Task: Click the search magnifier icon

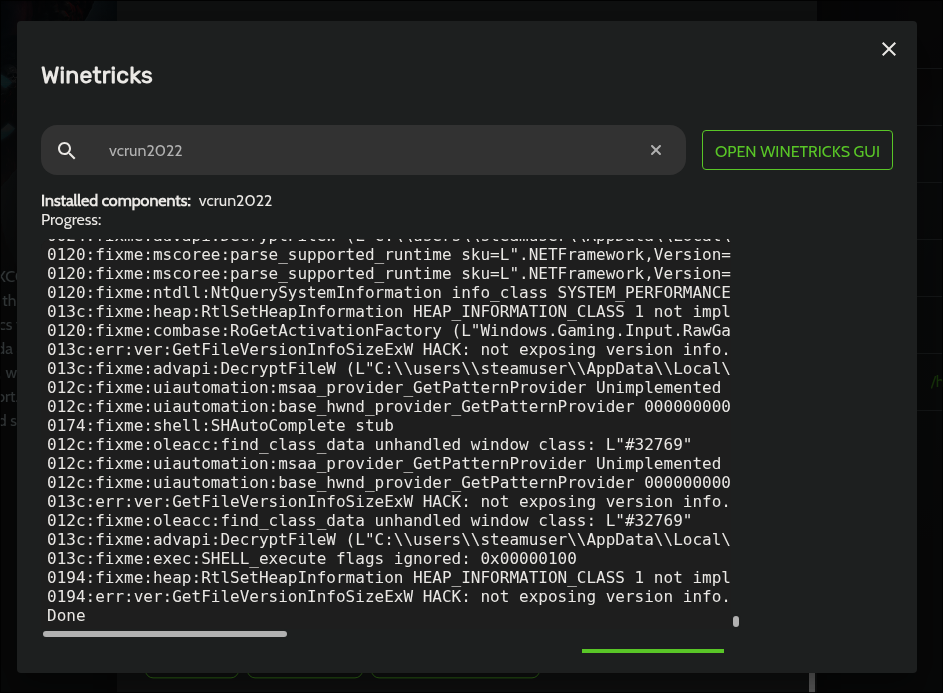Action: [x=66, y=150]
